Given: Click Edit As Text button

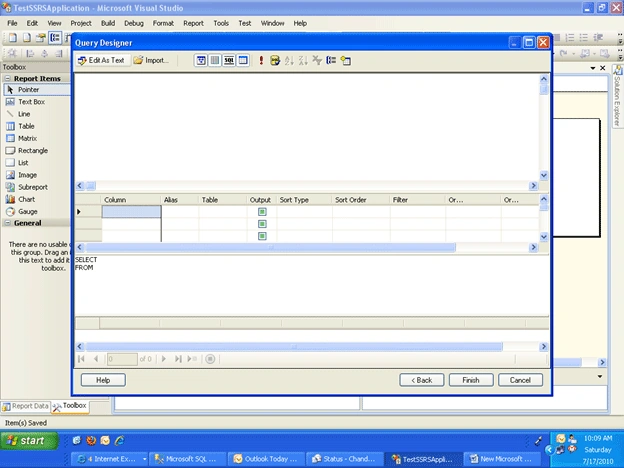Looking at the screenshot, I should [x=101, y=60].
